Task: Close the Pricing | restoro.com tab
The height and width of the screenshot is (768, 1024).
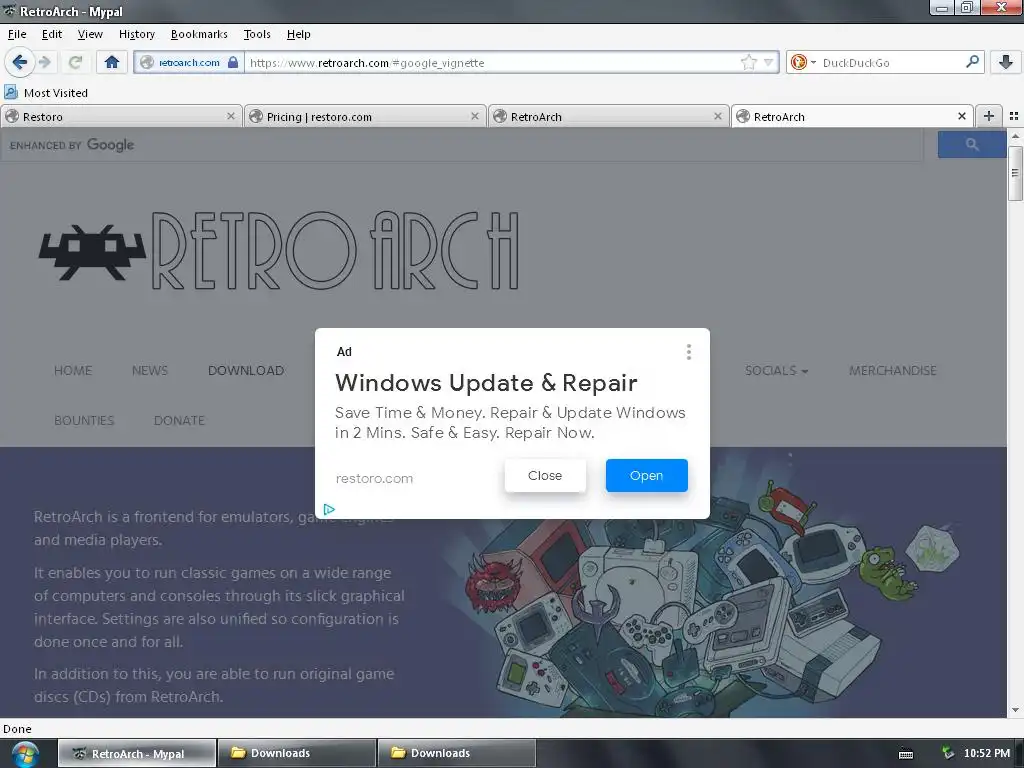Action: (x=475, y=116)
